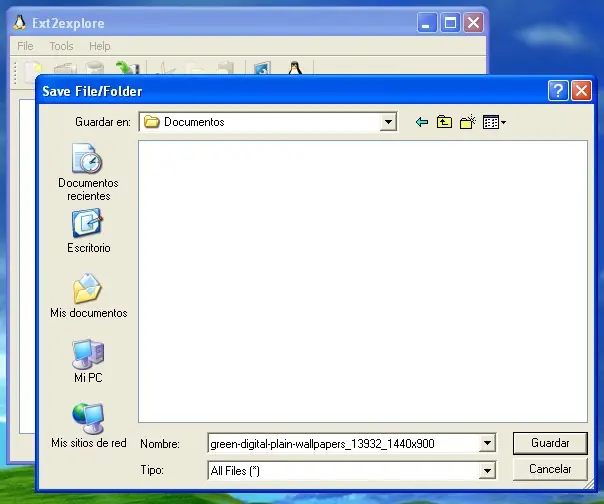The height and width of the screenshot is (504, 604).
Task: Go back to the last visited folder
Action: click(x=421, y=122)
